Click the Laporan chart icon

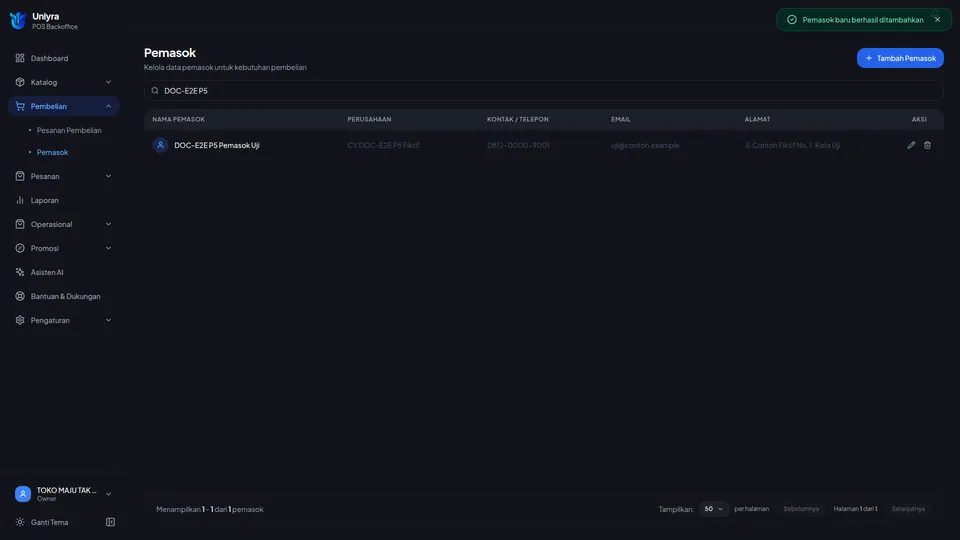[x=20, y=200]
